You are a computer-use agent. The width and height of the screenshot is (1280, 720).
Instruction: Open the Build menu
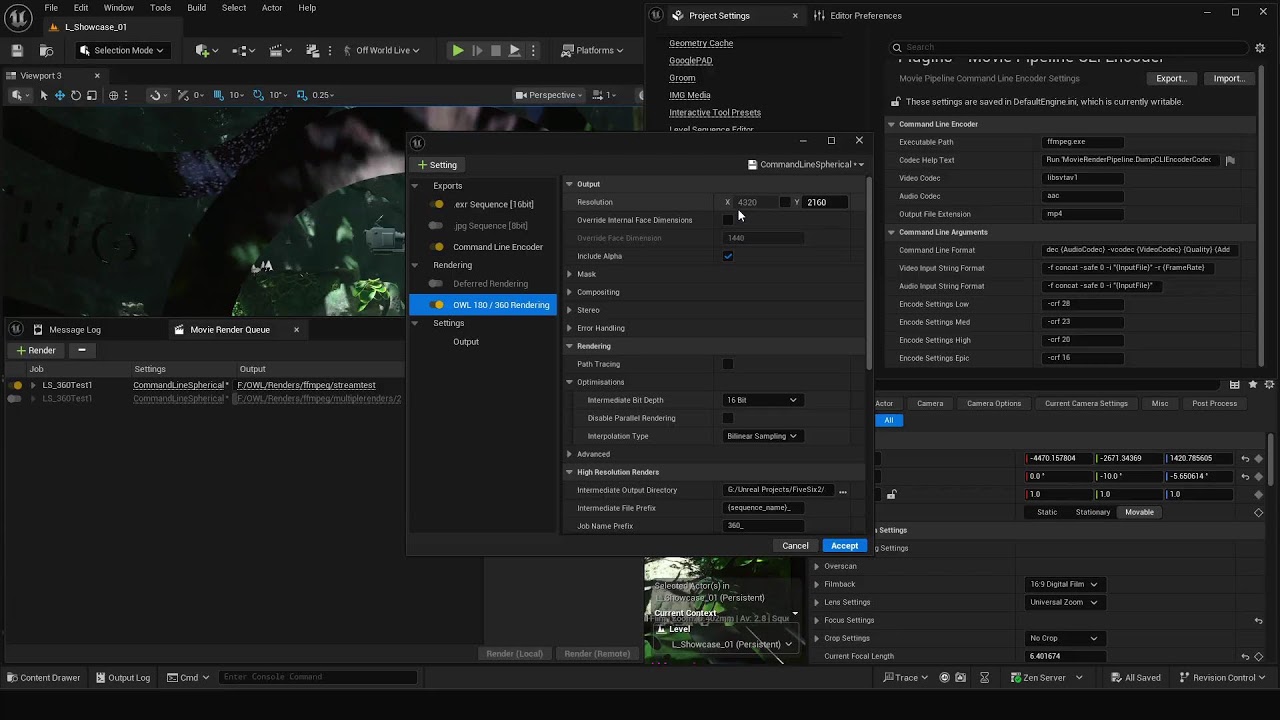[x=196, y=8]
